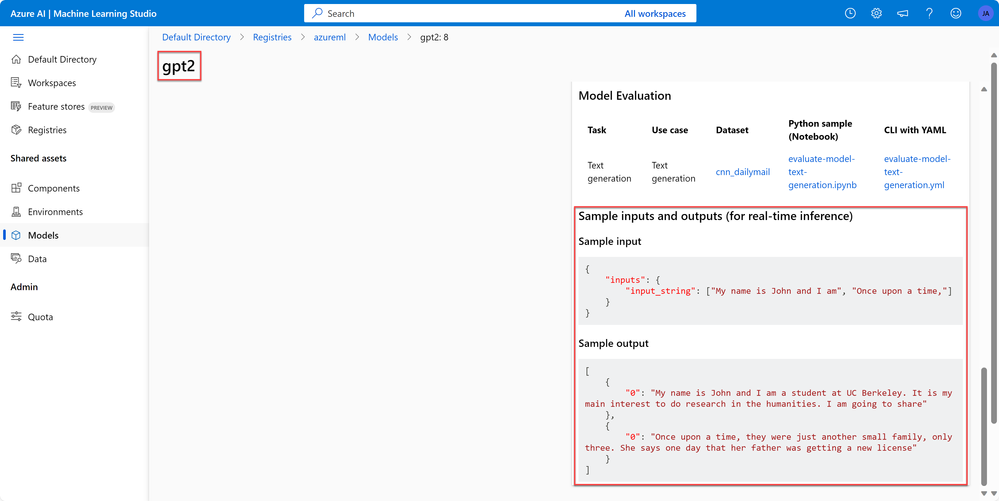Click the Use case column header
This screenshot has height=501, width=999.
pos(670,130)
